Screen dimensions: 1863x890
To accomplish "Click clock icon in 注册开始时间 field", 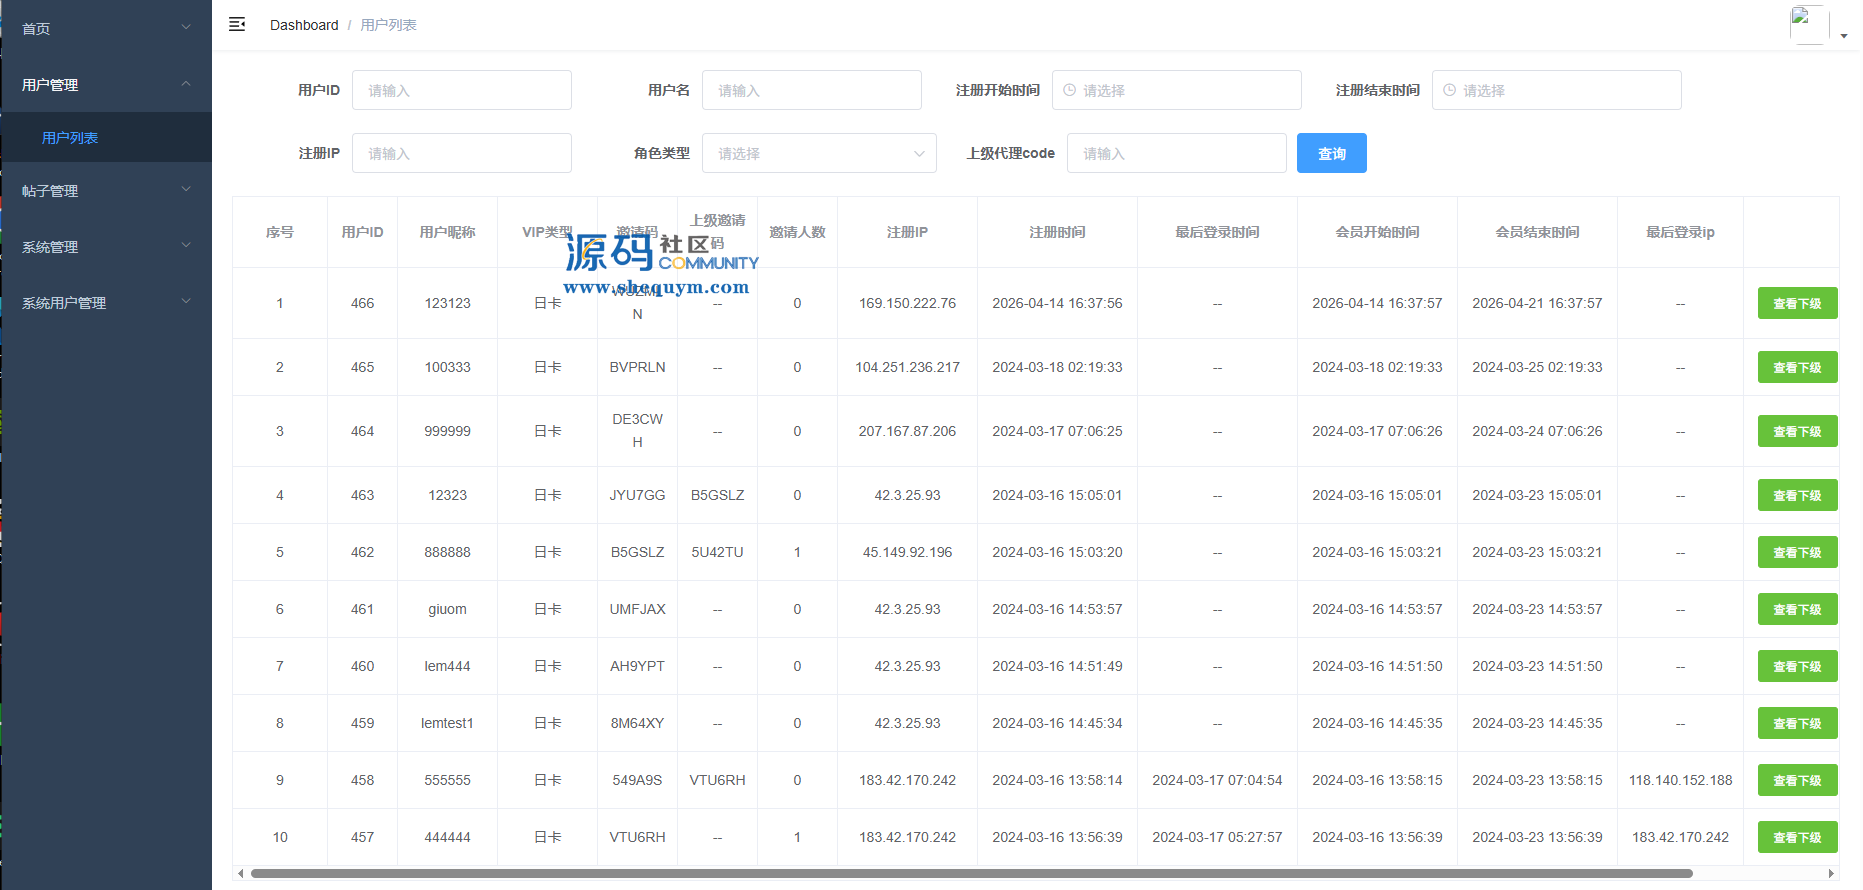I will (1070, 90).
